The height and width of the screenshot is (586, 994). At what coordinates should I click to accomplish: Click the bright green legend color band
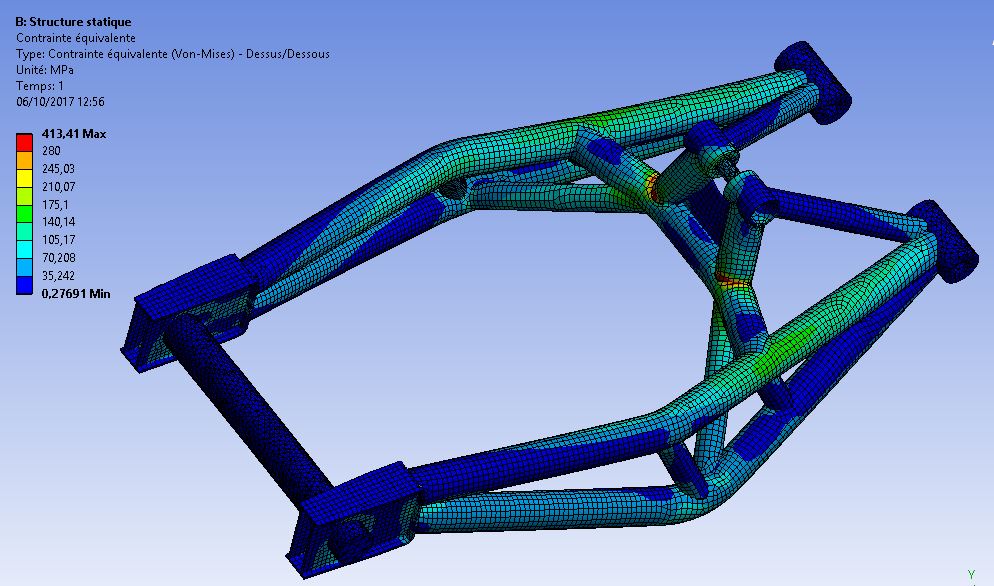(24, 214)
